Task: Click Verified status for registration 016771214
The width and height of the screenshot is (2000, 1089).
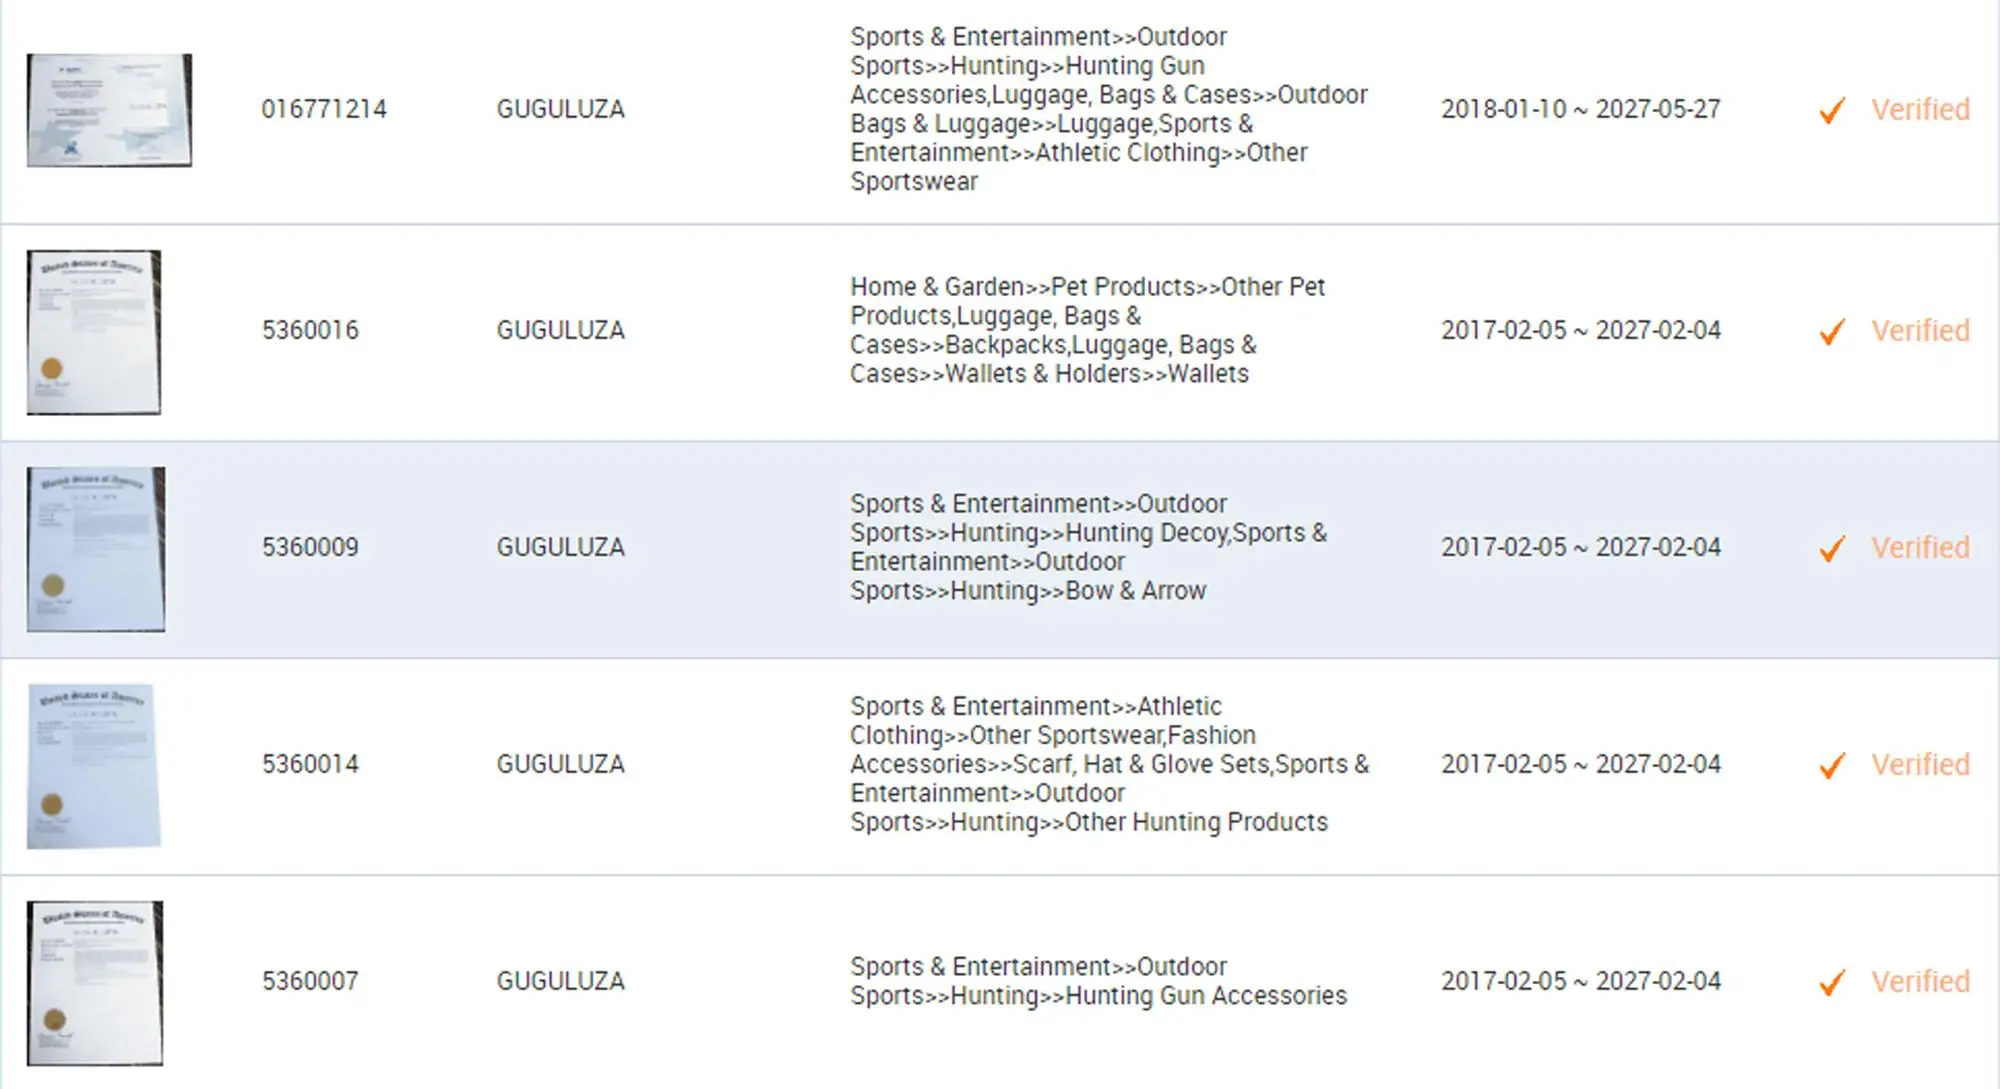Action: click(1920, 109)
